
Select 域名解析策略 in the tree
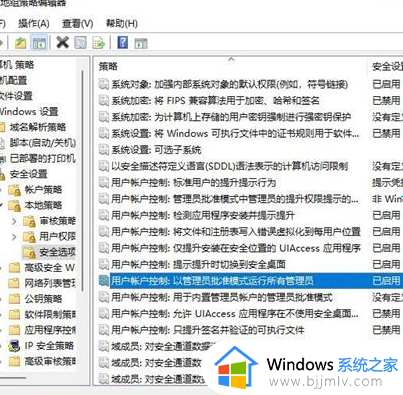(x=38, y=127)
